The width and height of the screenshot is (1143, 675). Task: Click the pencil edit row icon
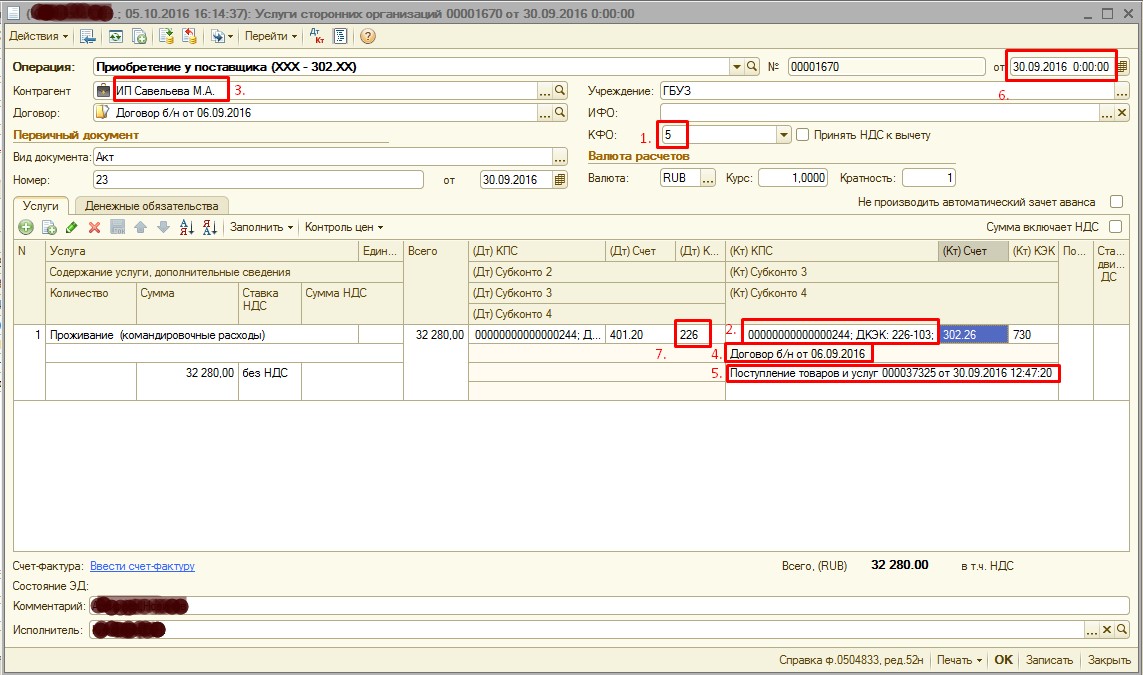pyautogui.click(x=71, y=227)
